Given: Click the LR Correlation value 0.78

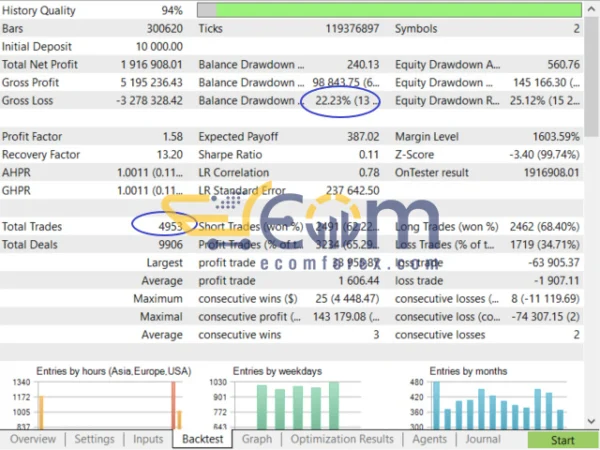Looking at the screenshot, I should (x=369, y=172).
